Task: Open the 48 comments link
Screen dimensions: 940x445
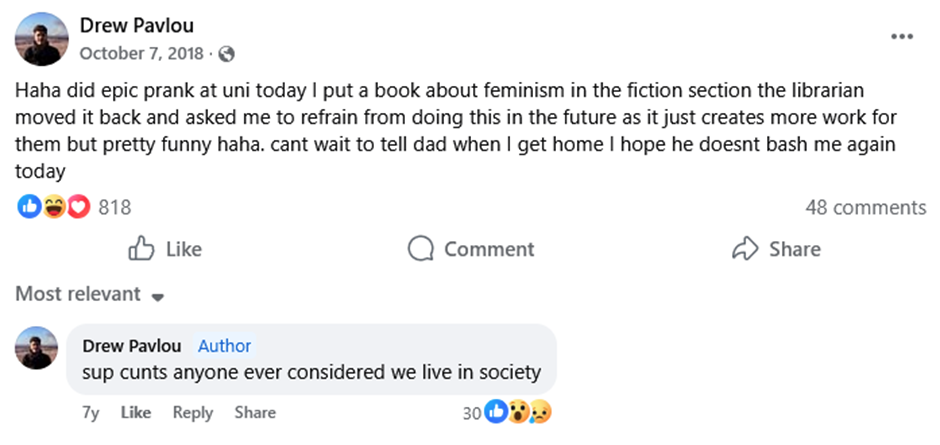Action: click(x=865, y=207)
